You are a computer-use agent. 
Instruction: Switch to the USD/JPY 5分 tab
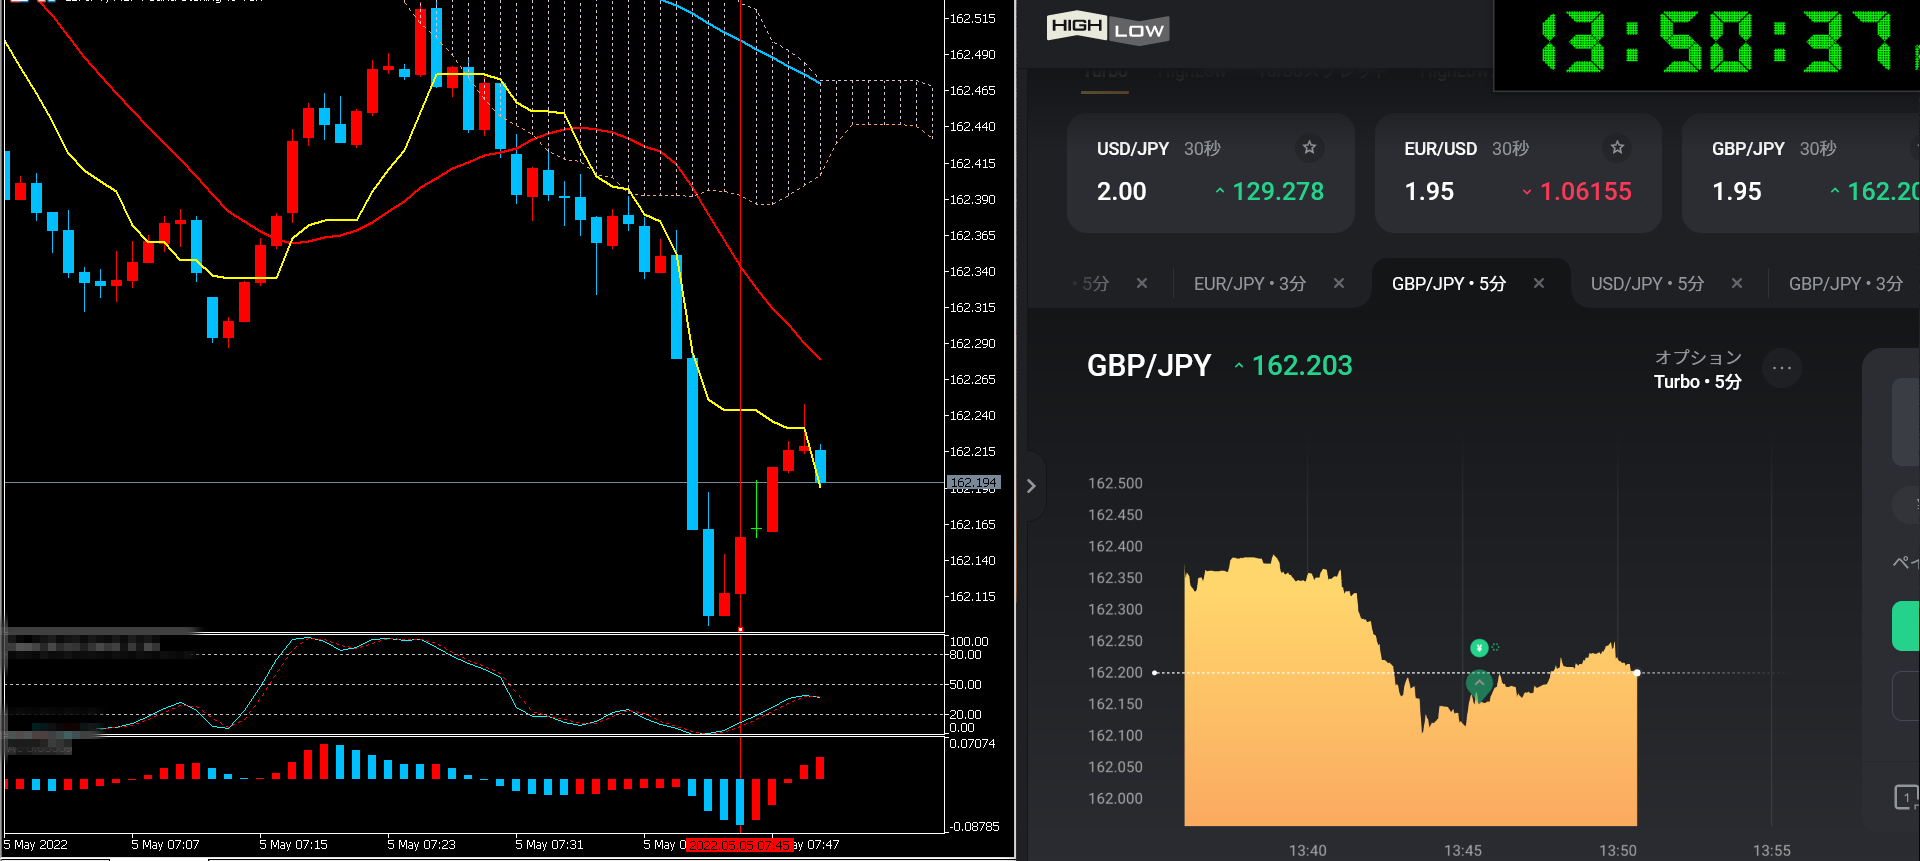[x=1646, y=284]
